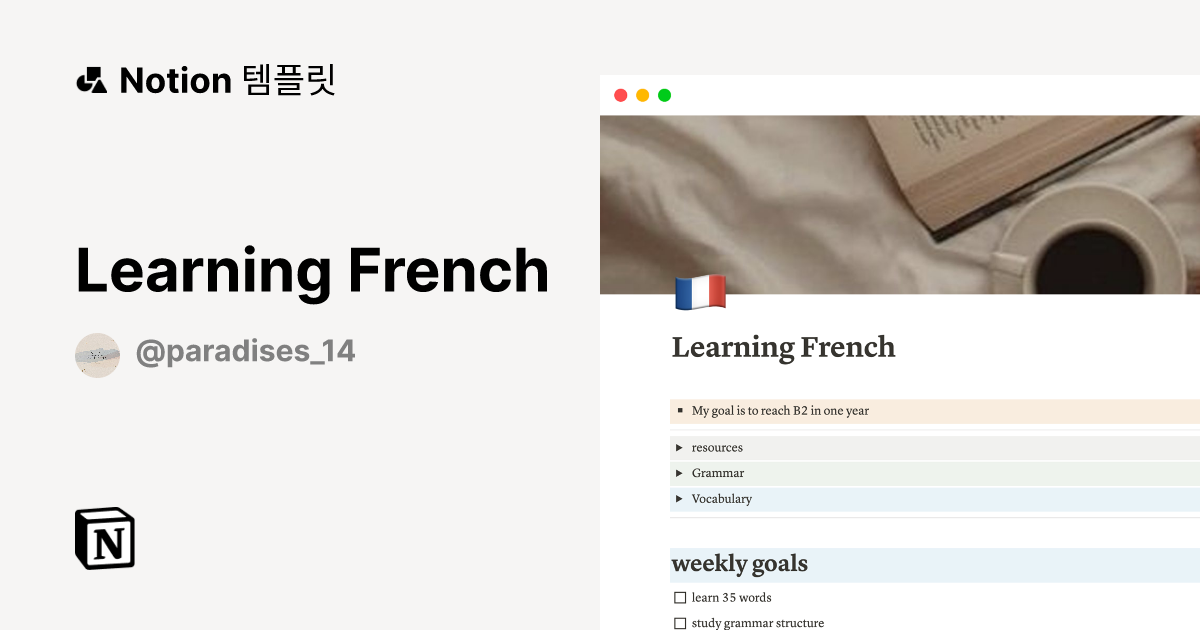Viewport: 1200px width, 630px height.
Task: Select the Notion N icon bottom left
Action: pos(104,539)
